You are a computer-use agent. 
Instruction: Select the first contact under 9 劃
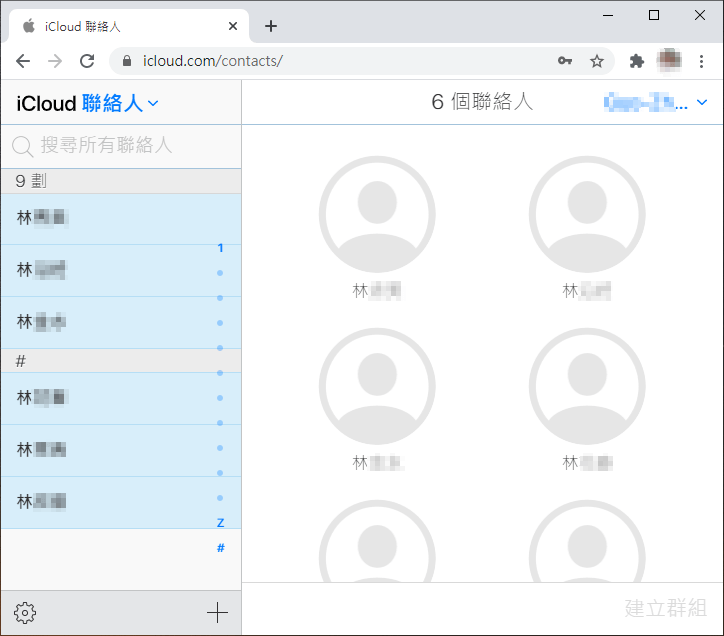(121, 219)
